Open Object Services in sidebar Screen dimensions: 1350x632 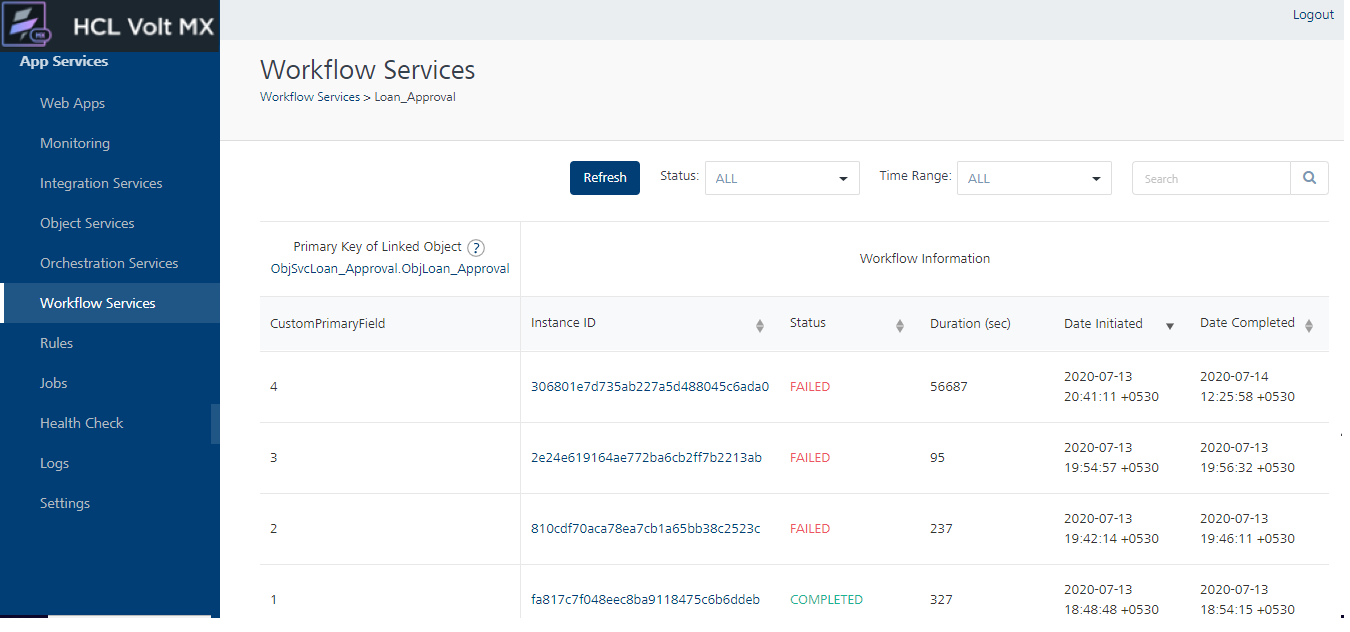(87, 223)
